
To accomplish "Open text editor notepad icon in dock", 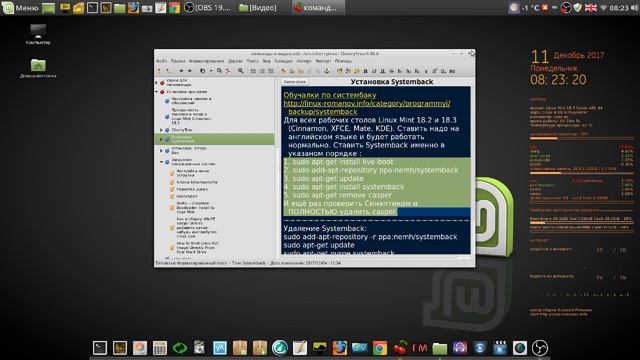I will 300,348.
